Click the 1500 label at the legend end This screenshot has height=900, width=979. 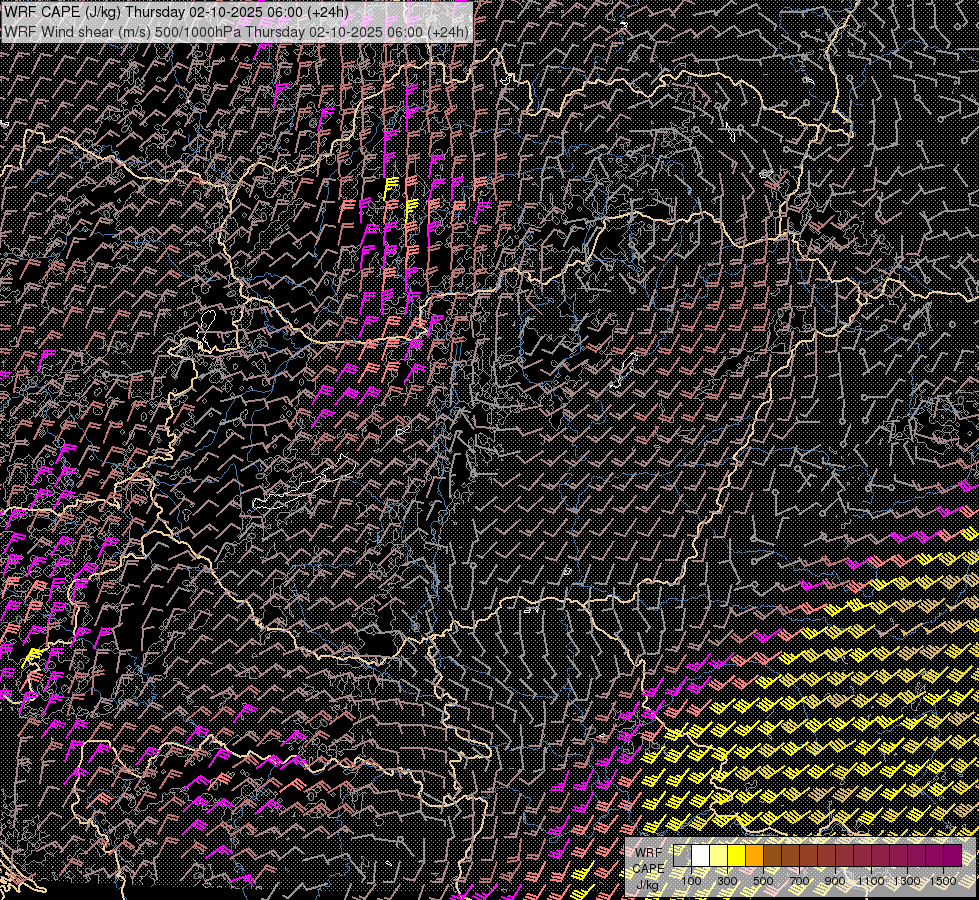click(942, 881)
